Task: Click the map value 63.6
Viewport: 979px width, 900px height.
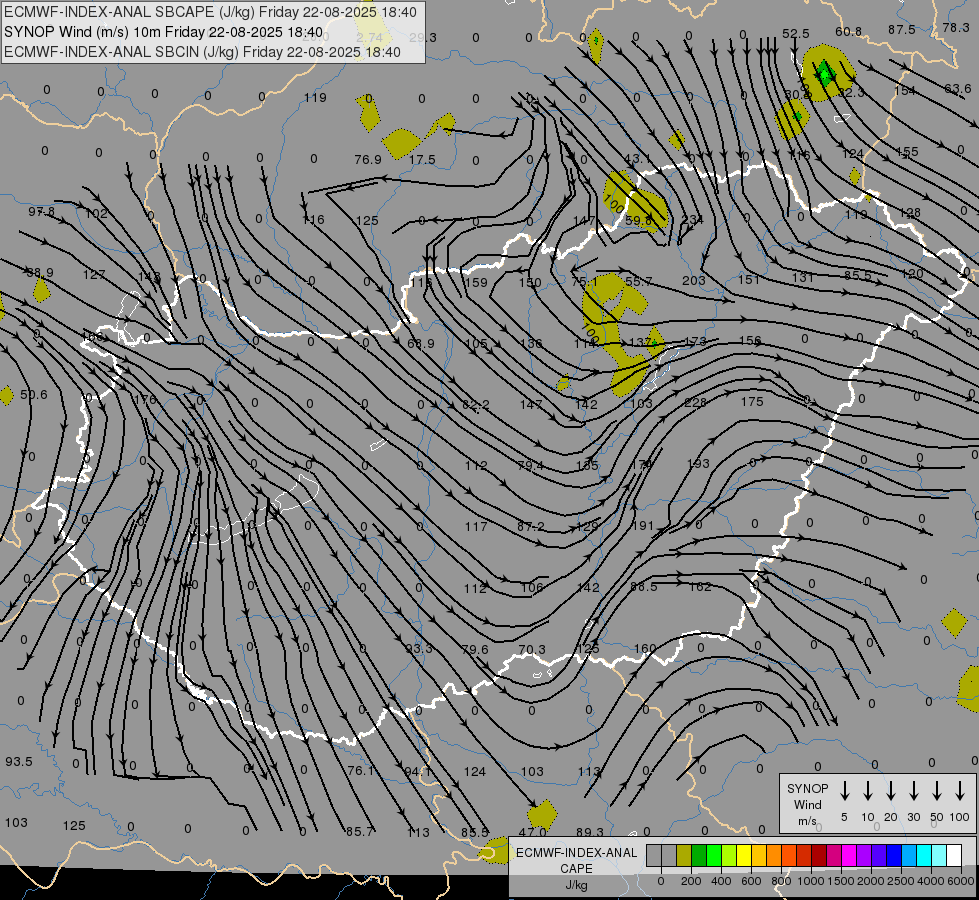Action: (x=958, y=89)
